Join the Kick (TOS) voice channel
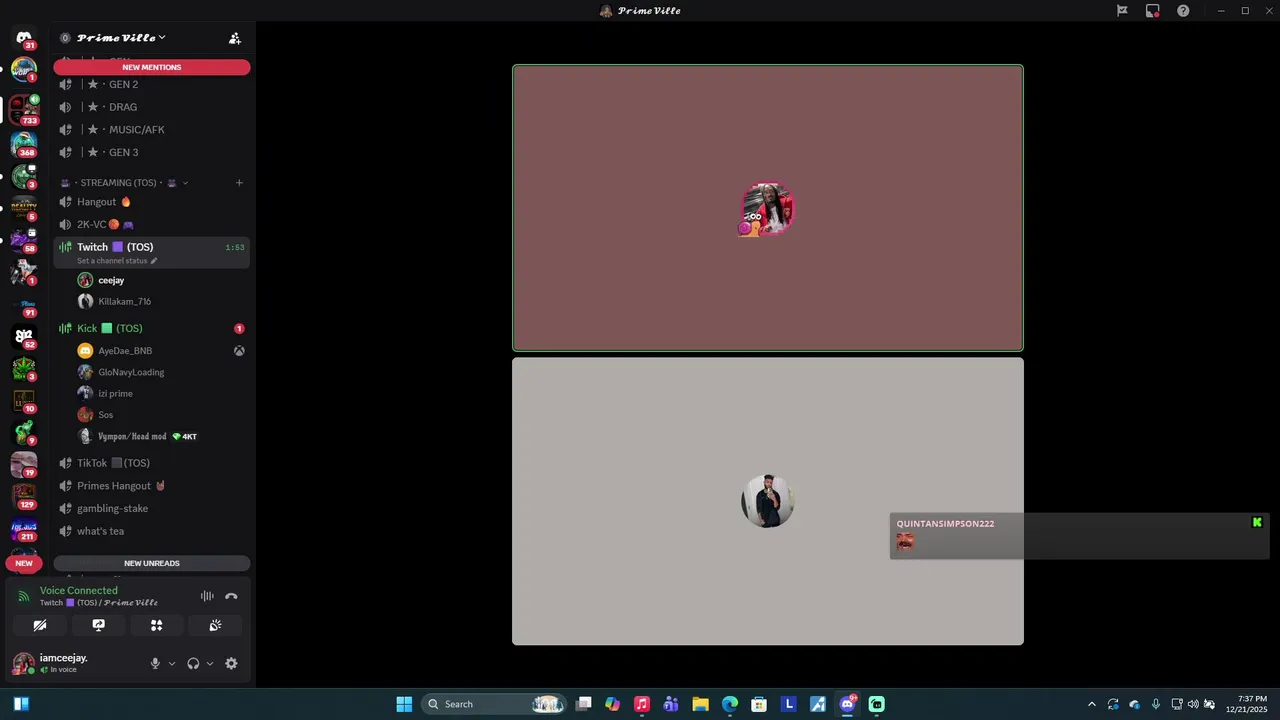The height and width of the screenshot is (720, 1280). pos(152,328)
